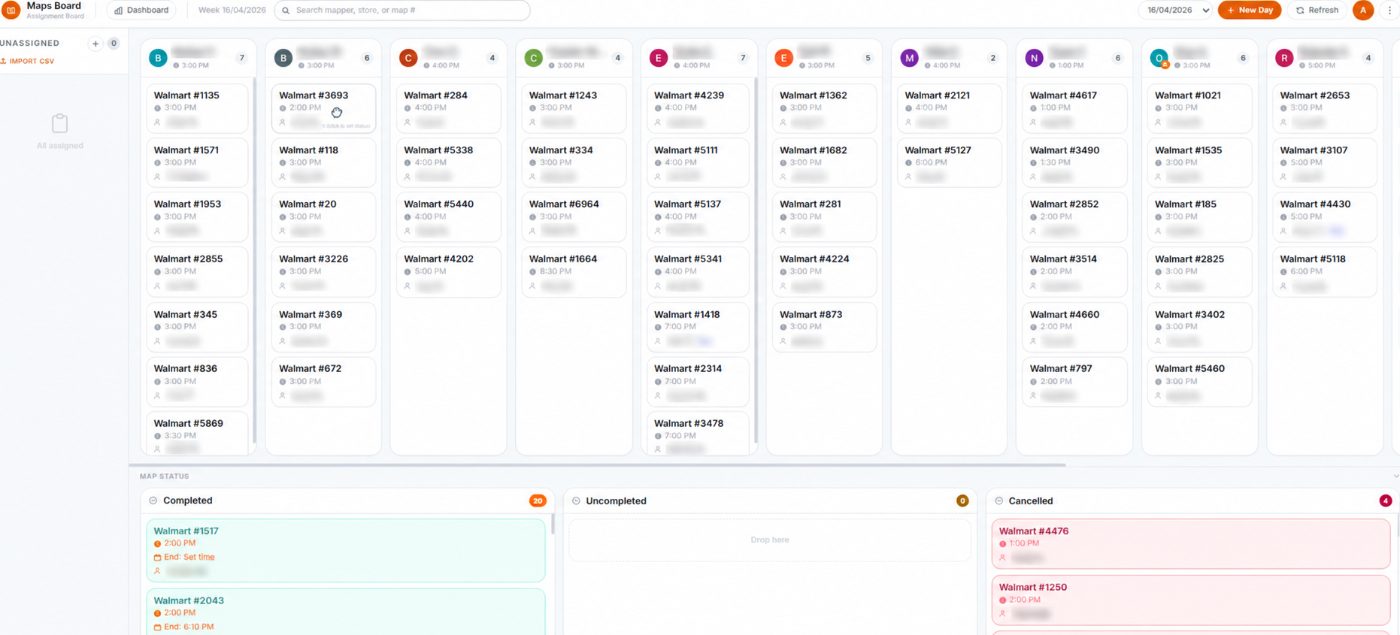Open Walmart #1418 card
The height and width of the screenshot is (635, 1400).
pyautogui.click(x=698, y=327)
